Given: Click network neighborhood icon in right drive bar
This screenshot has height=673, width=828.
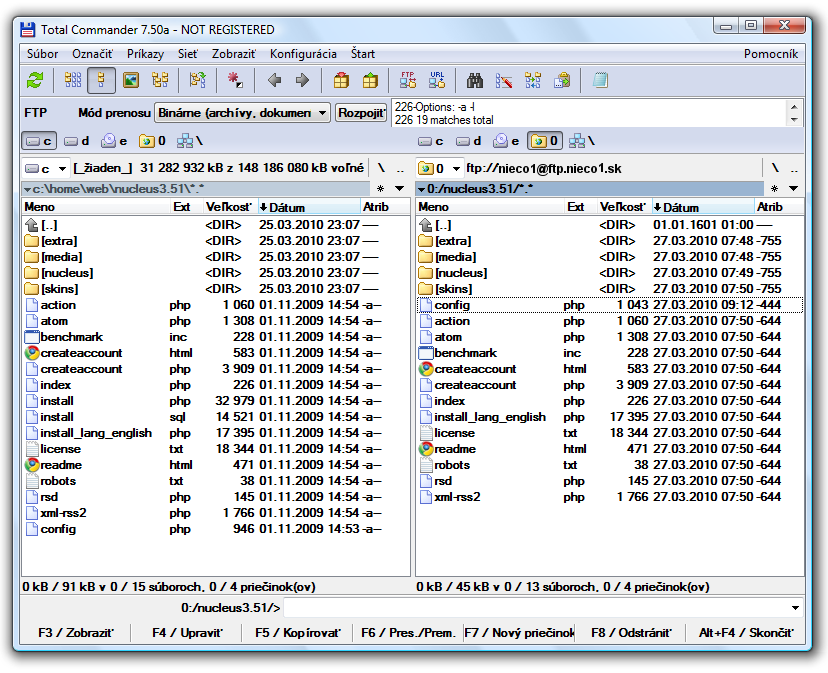Looking at the screenshot, I should (x=582, y=141).
